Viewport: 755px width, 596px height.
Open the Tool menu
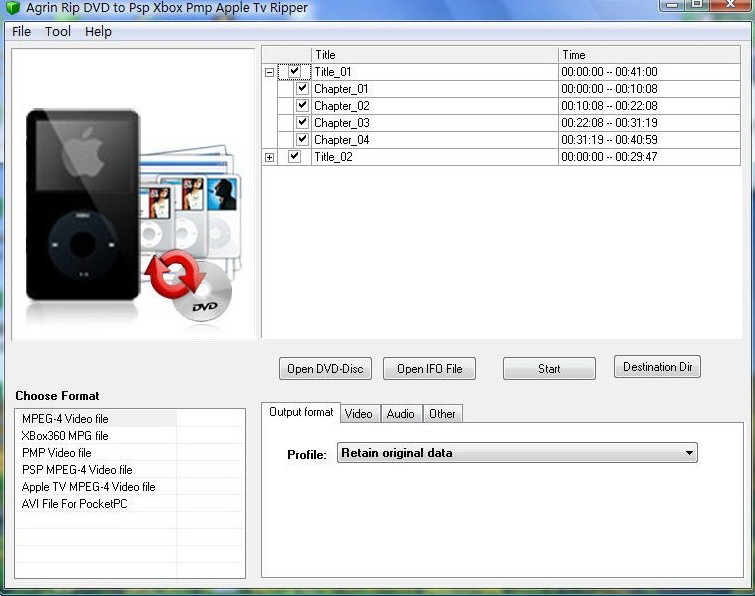tap(58, 31)
